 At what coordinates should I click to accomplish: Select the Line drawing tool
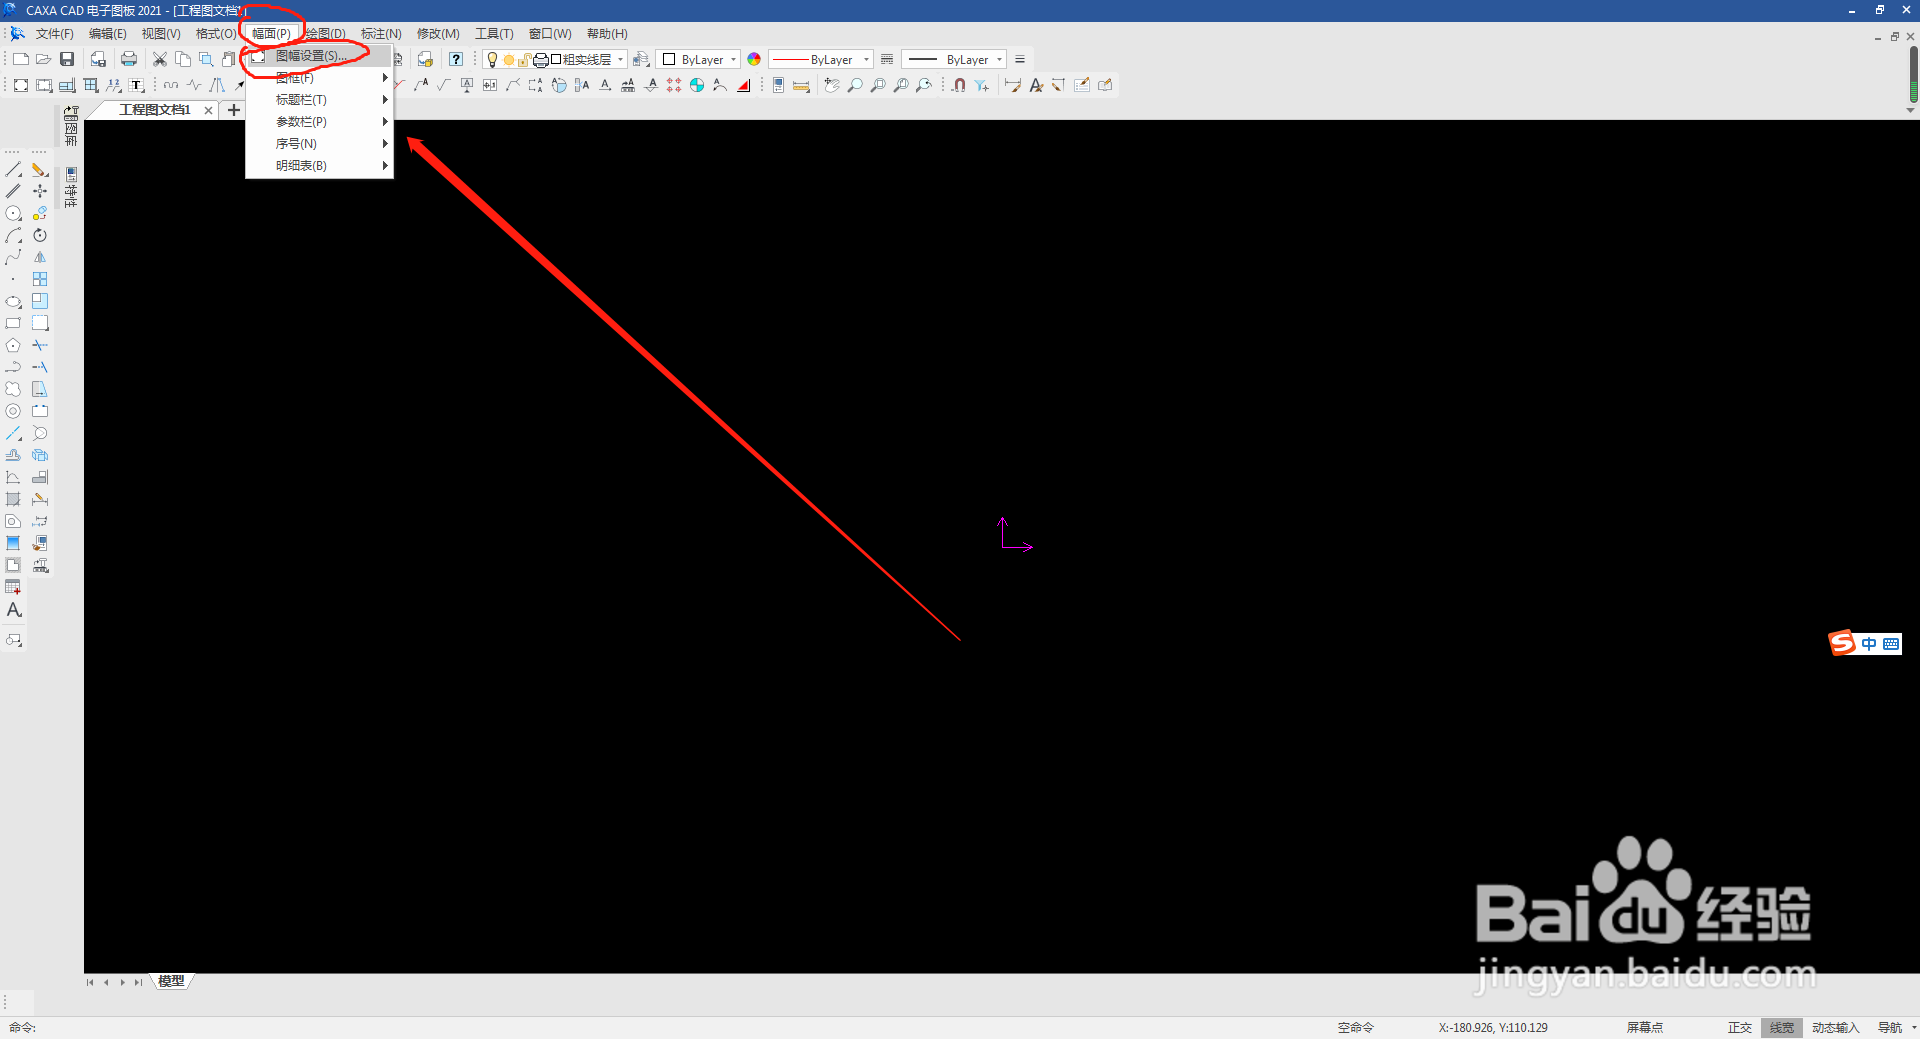(13, 170)
